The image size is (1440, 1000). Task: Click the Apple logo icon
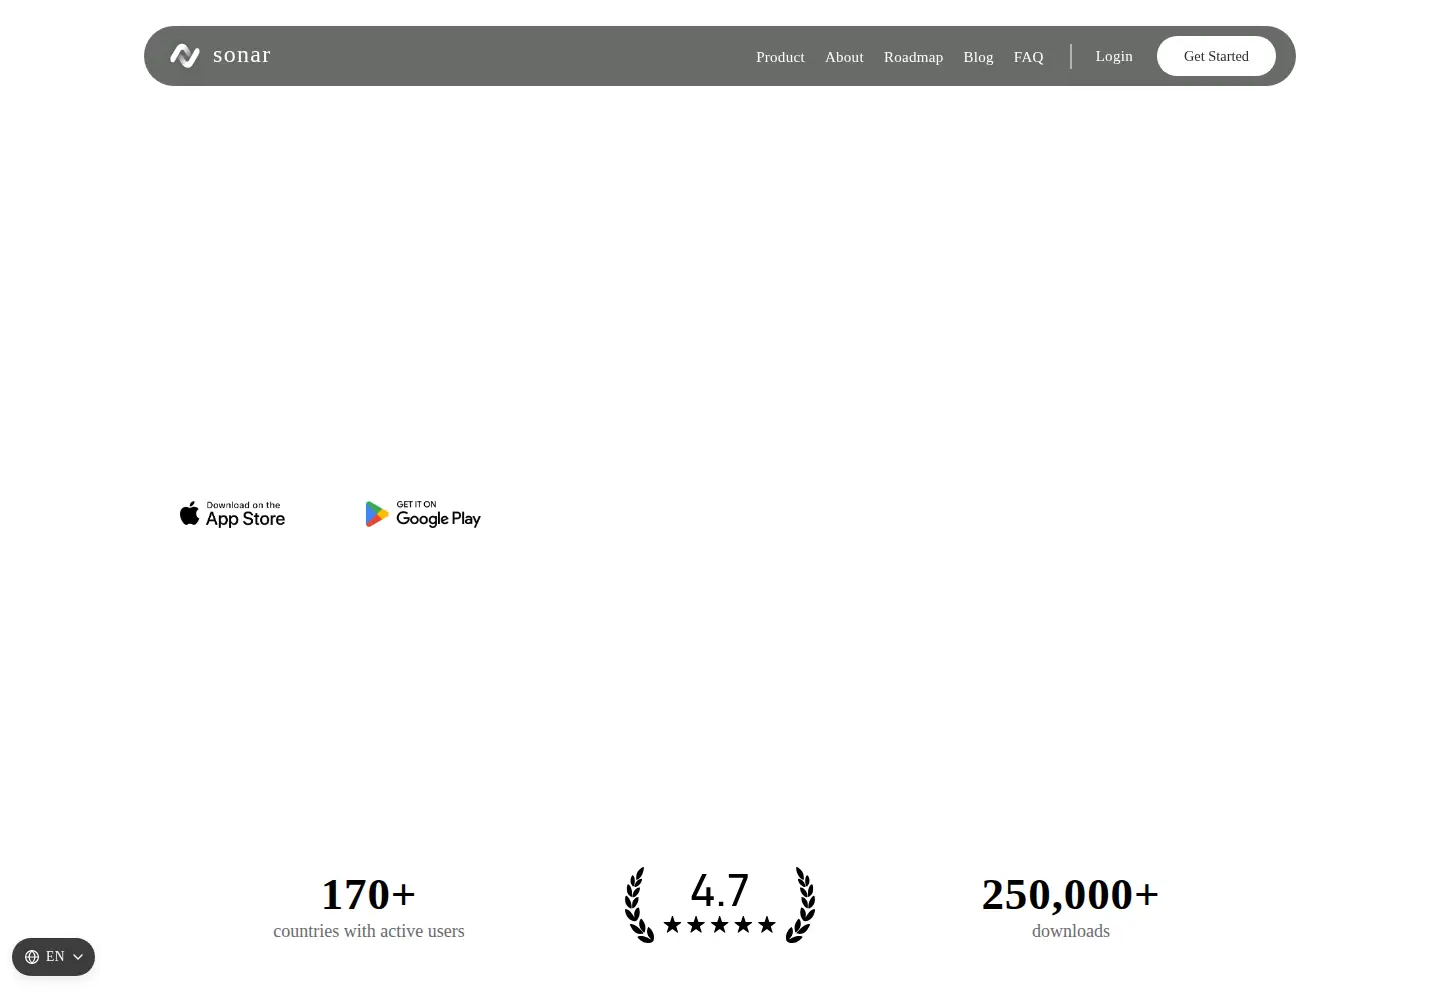pos(189,514)
